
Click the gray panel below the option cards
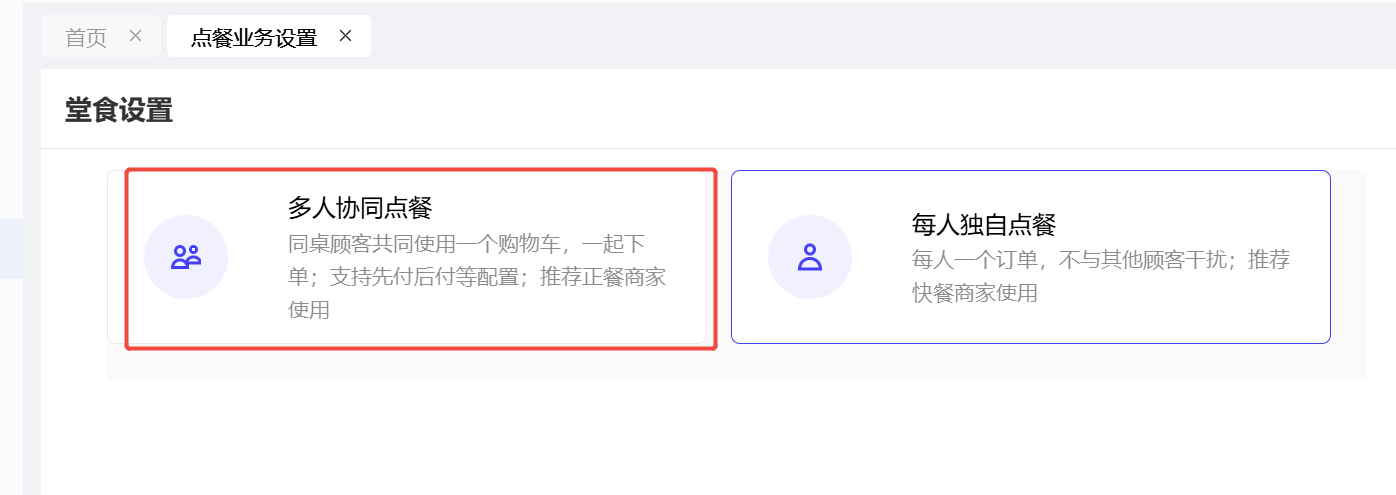coord(736,362)
